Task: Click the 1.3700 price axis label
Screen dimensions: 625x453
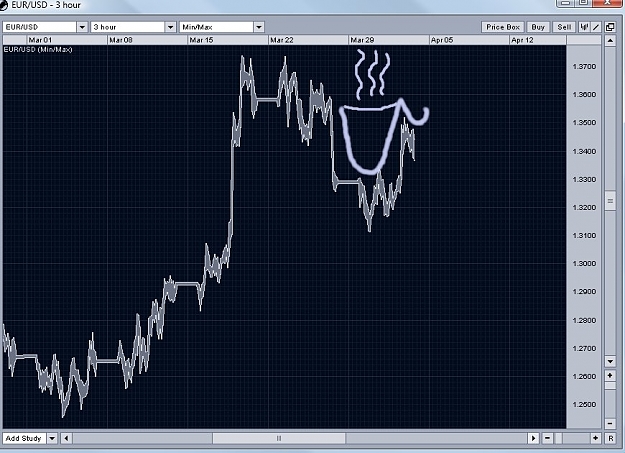Action: click(584, 67)
